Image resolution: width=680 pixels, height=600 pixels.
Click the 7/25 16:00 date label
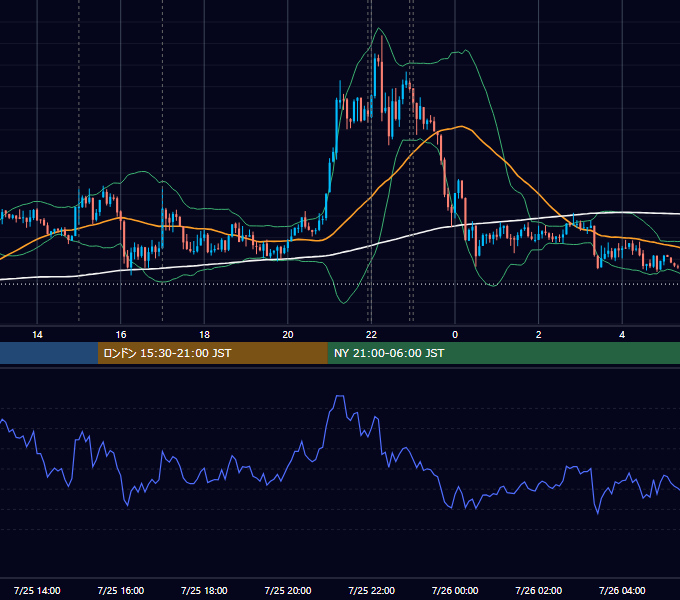(121, 590)
